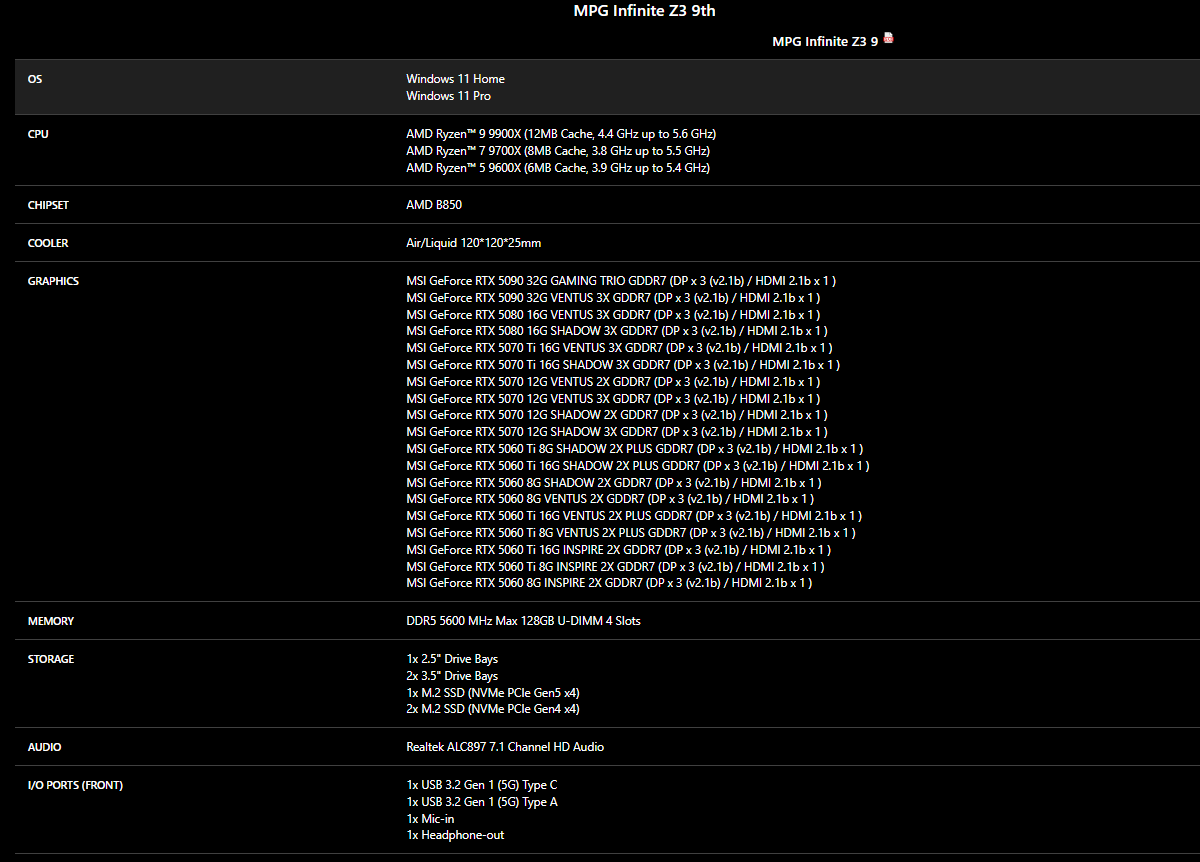The image size is (1200, 862).
Task: Click the MPG Infinite Z3 9th page title
Action: tap(644, 11)
